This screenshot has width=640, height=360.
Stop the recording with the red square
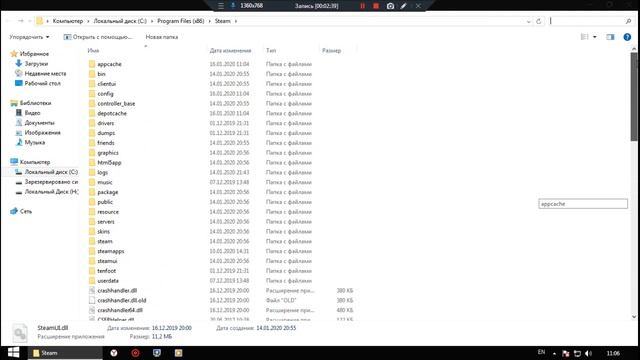pos(376,6)
